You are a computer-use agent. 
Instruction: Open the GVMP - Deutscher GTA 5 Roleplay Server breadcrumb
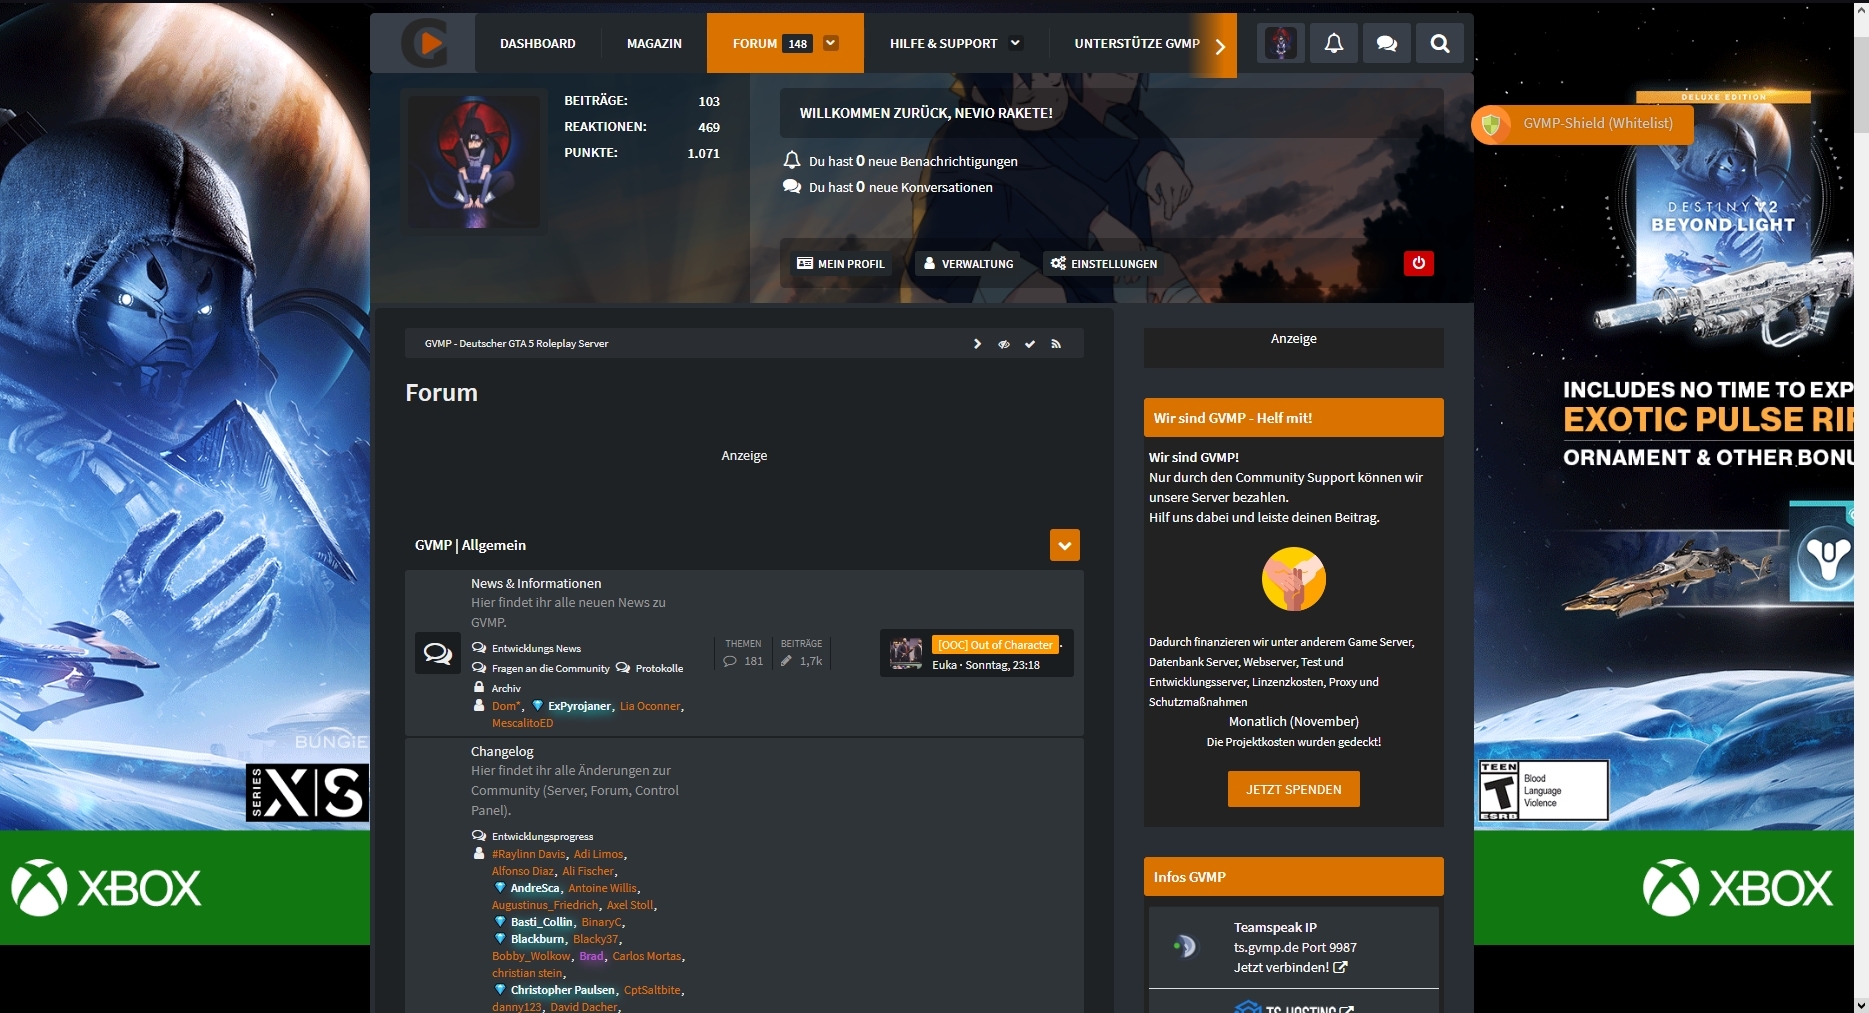click(516, 344)
